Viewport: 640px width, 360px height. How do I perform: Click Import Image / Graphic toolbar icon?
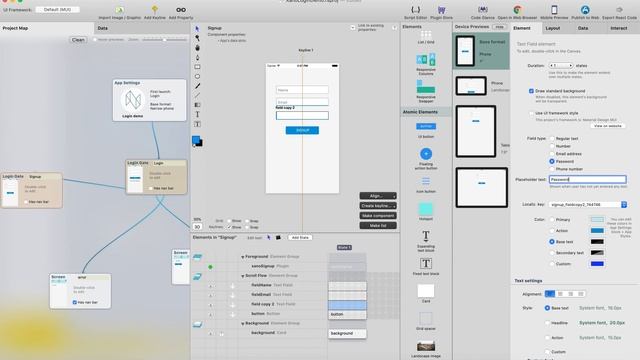[120, 10]
